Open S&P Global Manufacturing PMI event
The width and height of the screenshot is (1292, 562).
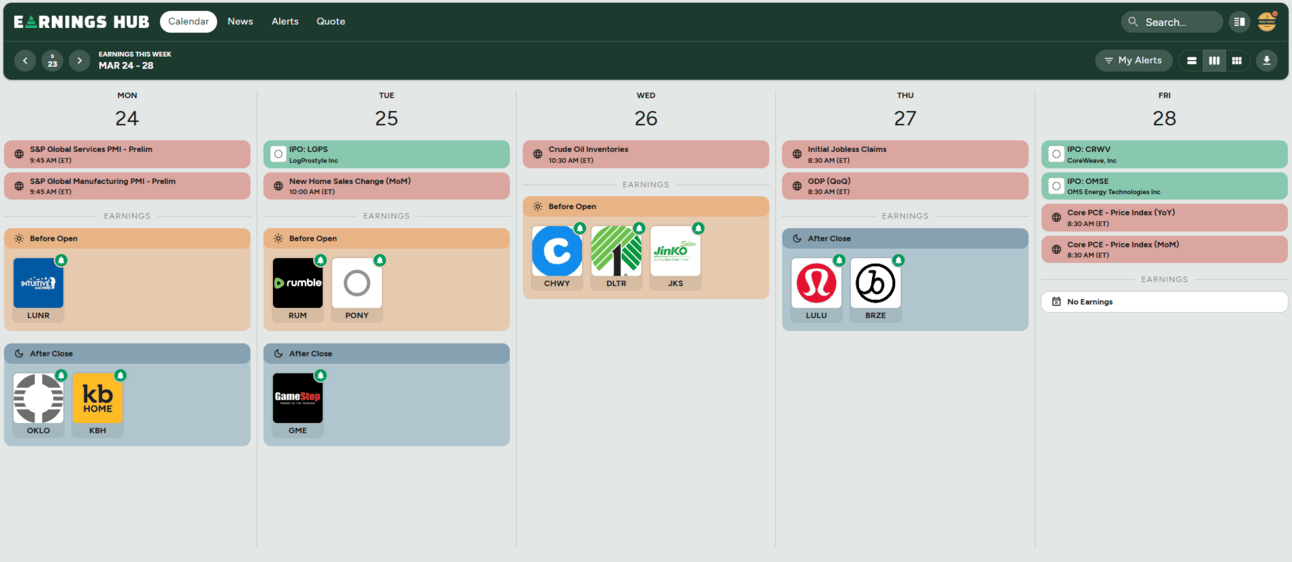point(127,186)
